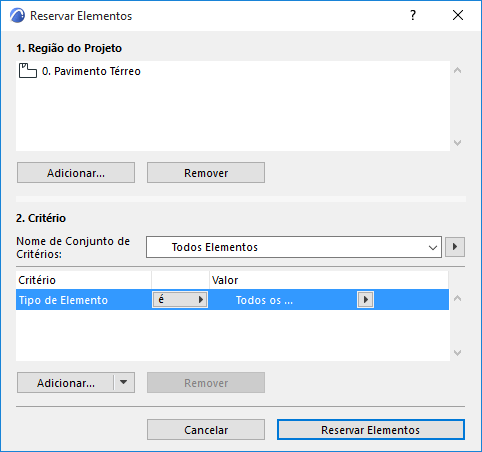Click the region list scroll-up arrow

458,70
